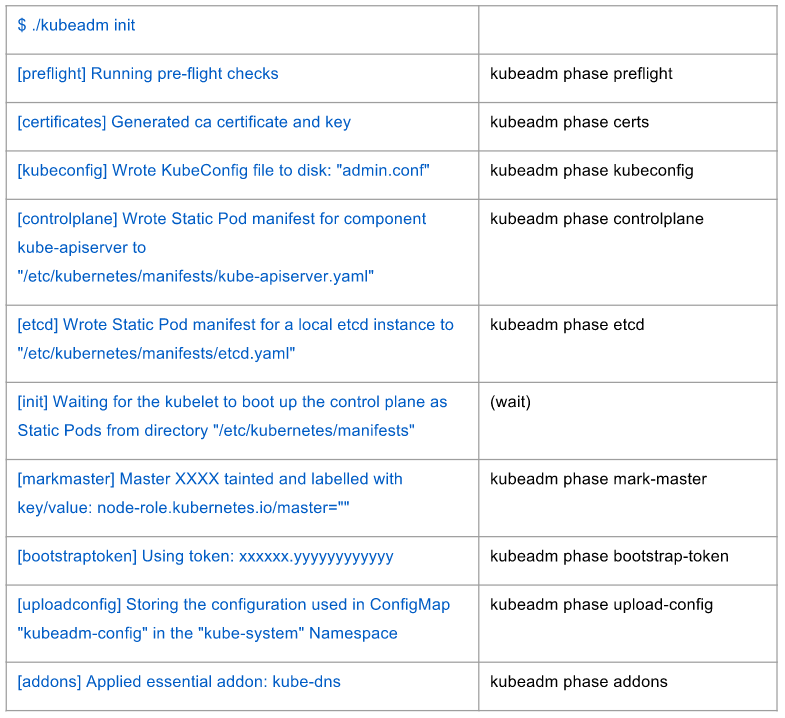
Task: Click '[addons] Applied essential addon: kube-dns' line
Action: pos(179,682)
